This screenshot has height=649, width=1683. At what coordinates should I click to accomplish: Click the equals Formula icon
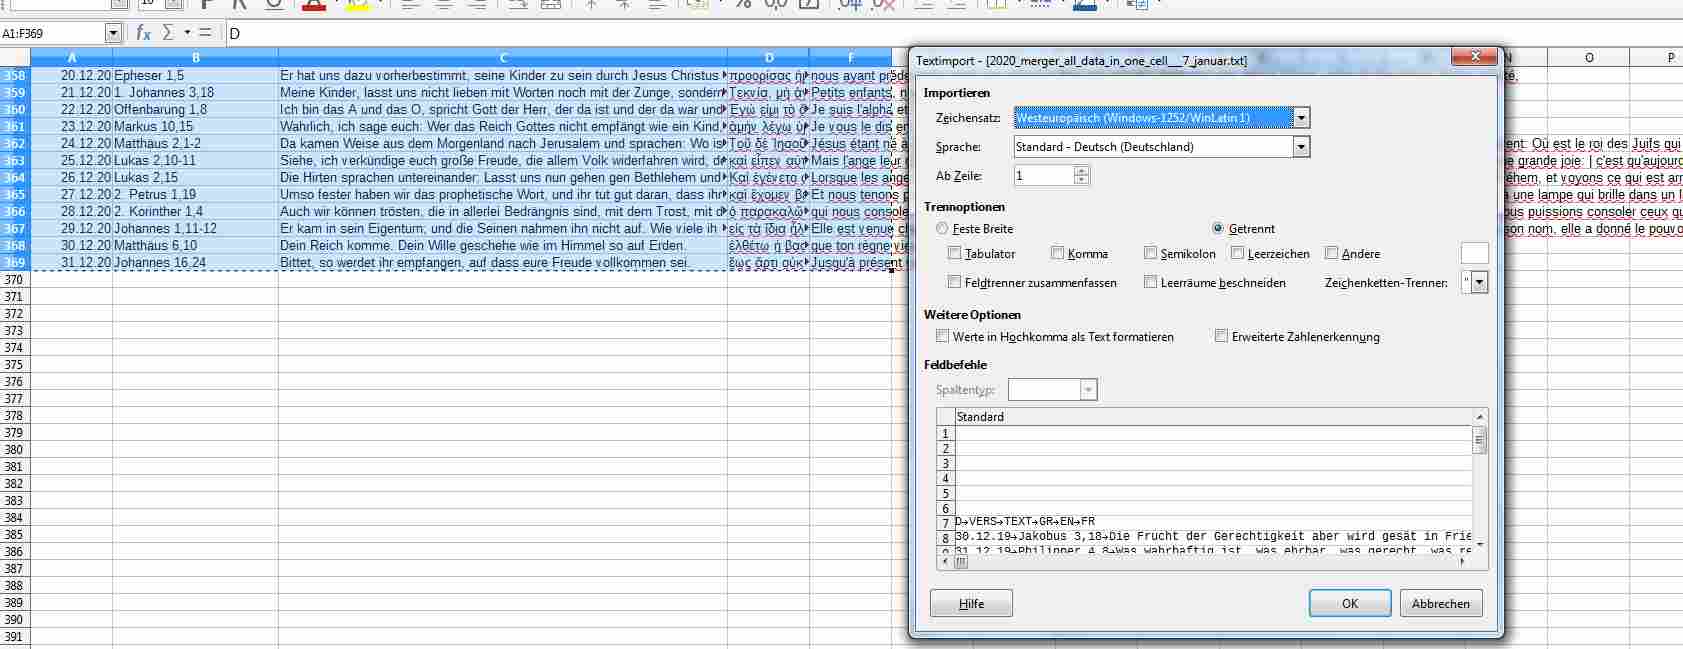[205, 33]
